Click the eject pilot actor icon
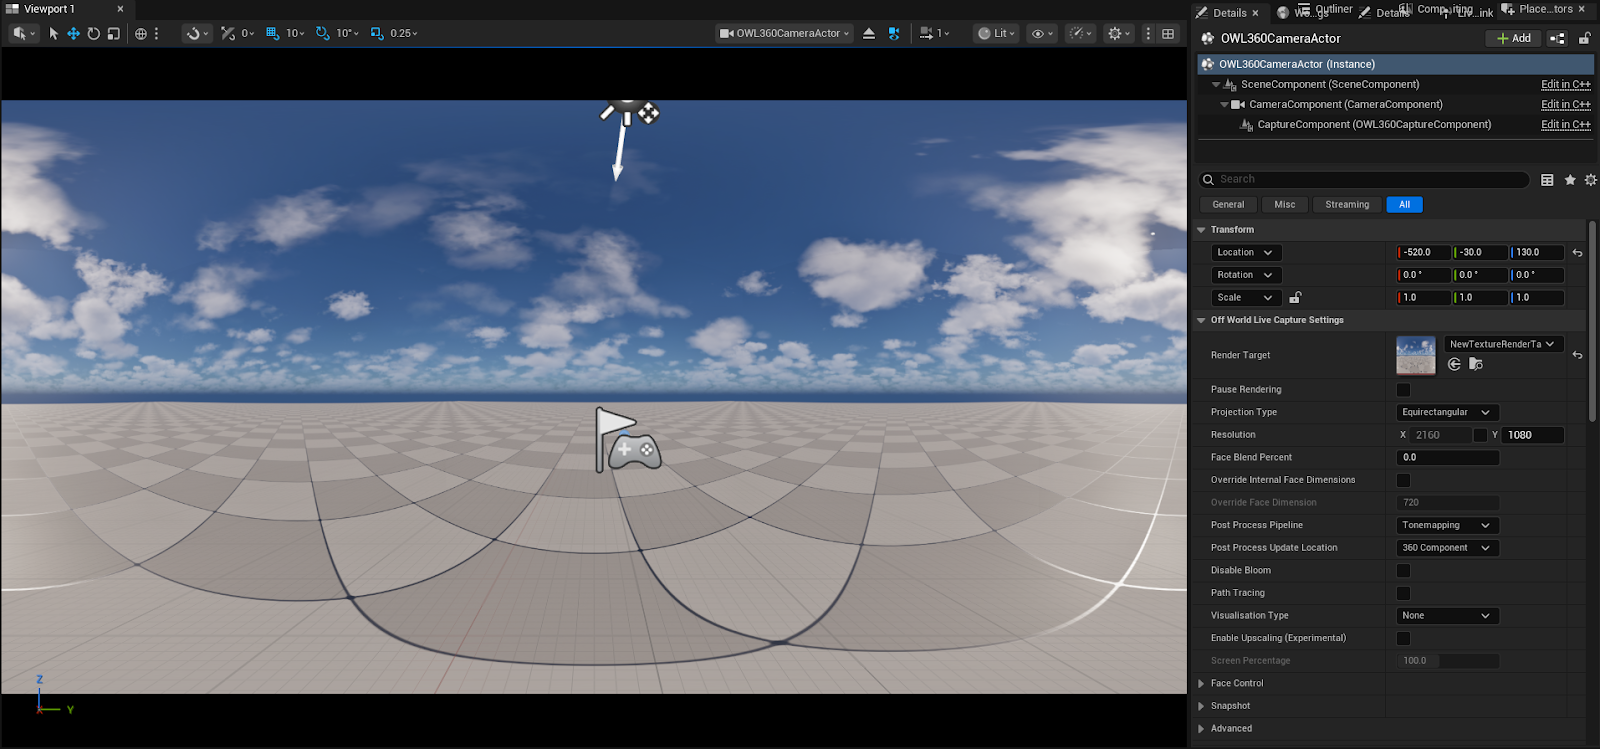1600x749 pixels. (x=868, y=33)
